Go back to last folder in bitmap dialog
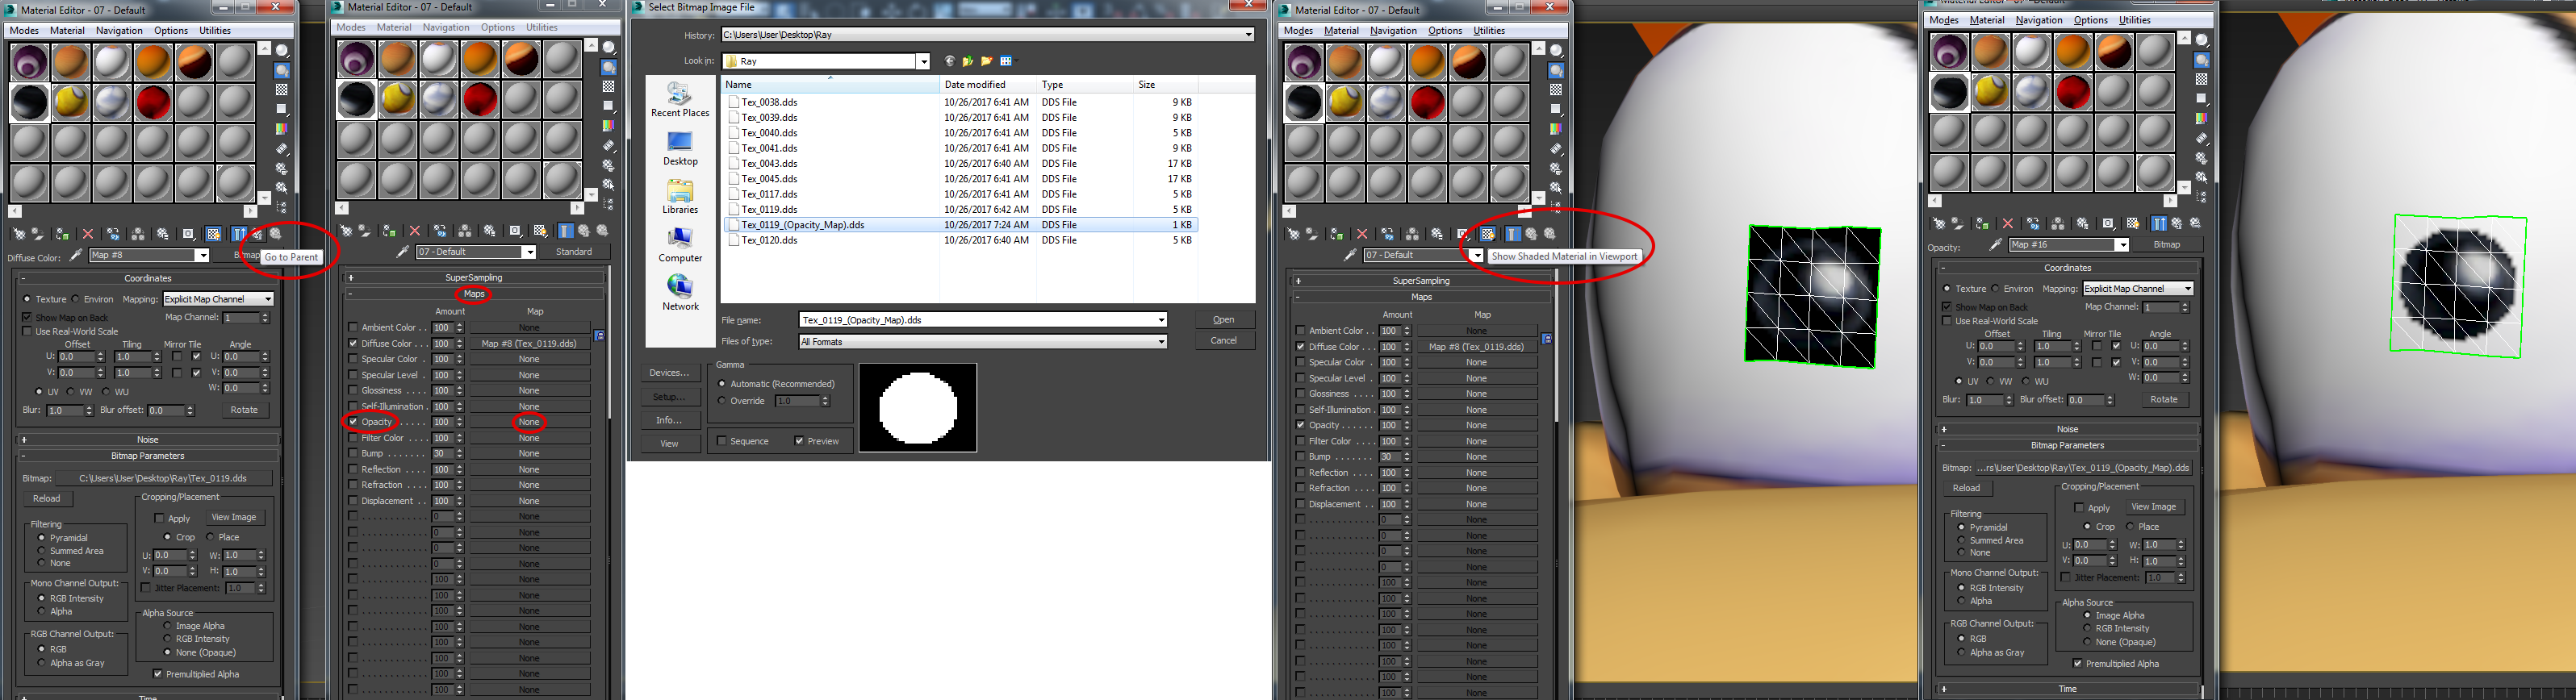2576x700 pixels. click(949, 61)
